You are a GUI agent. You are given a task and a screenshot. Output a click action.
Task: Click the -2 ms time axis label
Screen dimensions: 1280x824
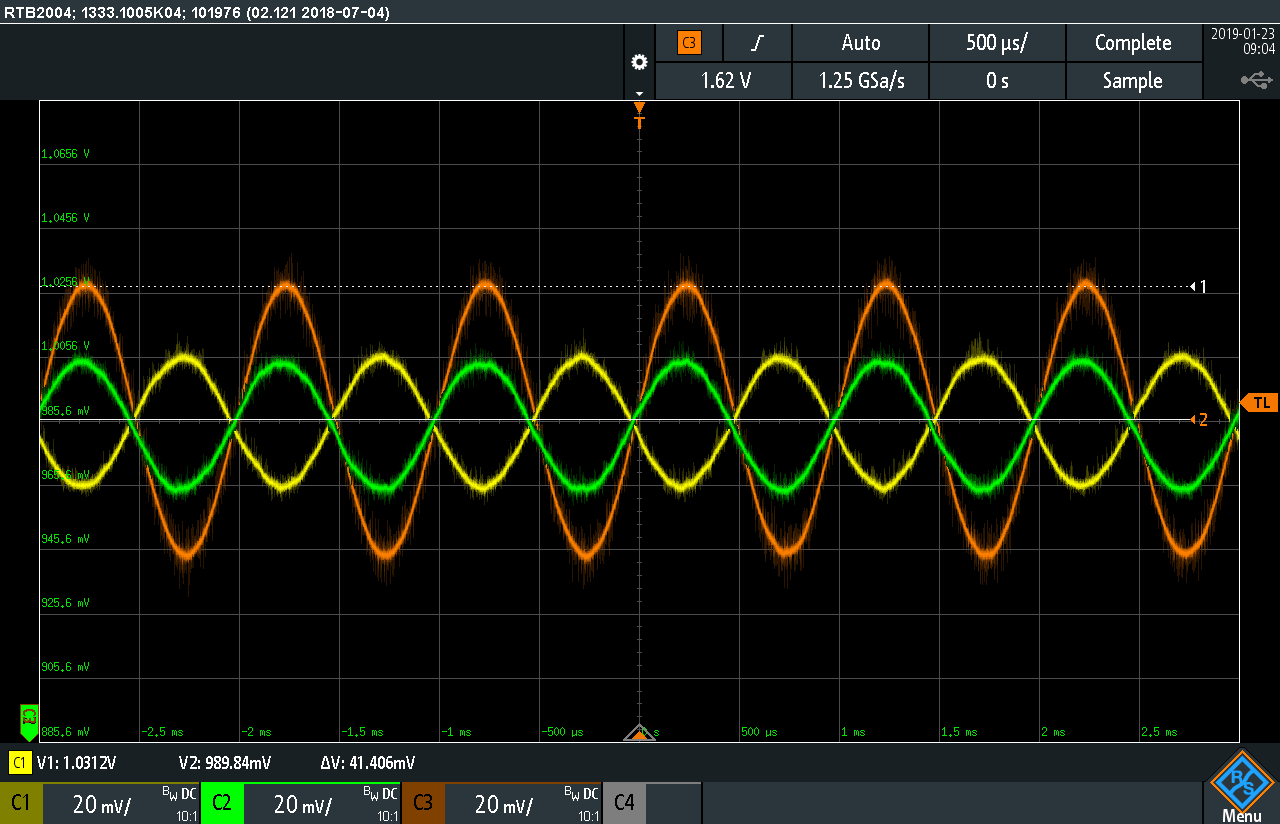coord(258,732)
